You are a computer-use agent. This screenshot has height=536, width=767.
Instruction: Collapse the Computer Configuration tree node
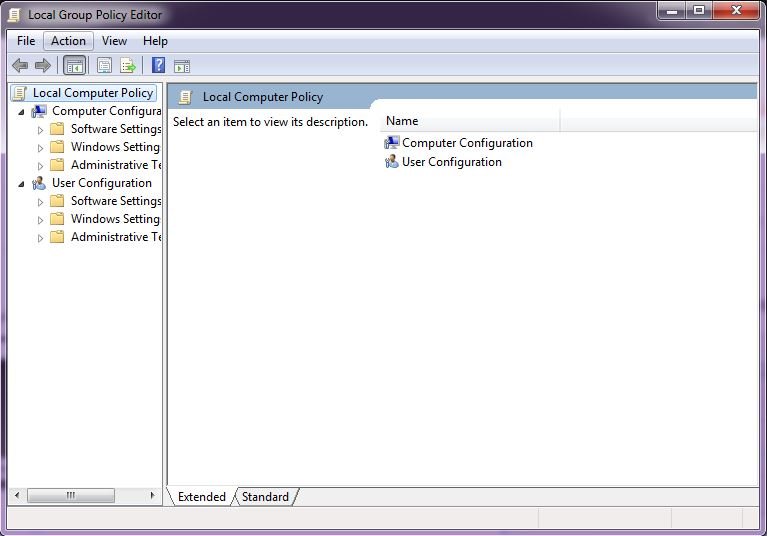coord(21,112)
